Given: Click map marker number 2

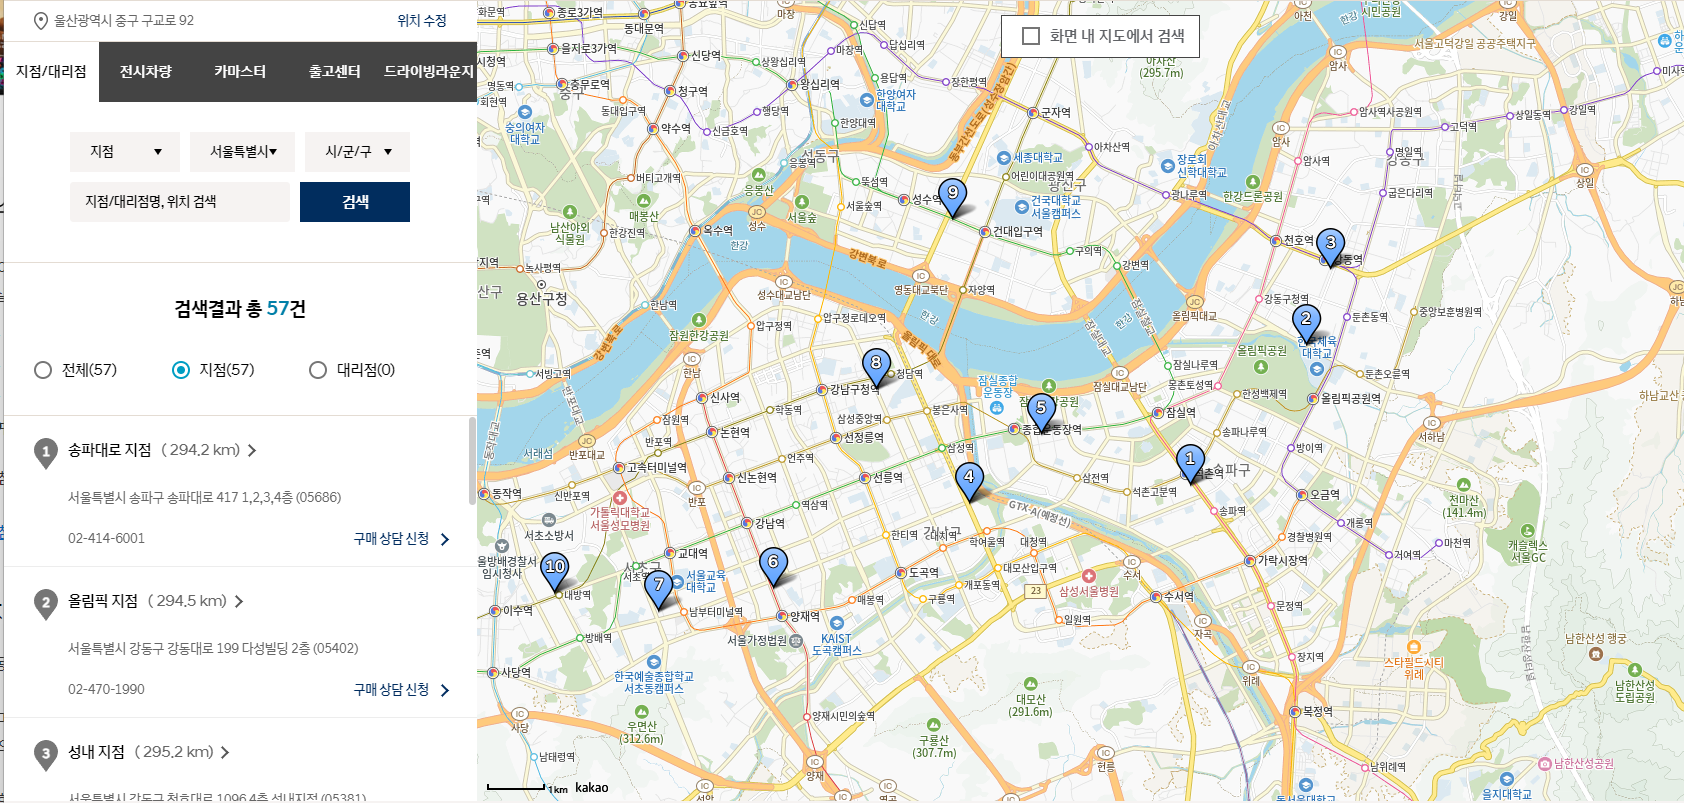Looking at the screenshot, I should [1306, 323].
